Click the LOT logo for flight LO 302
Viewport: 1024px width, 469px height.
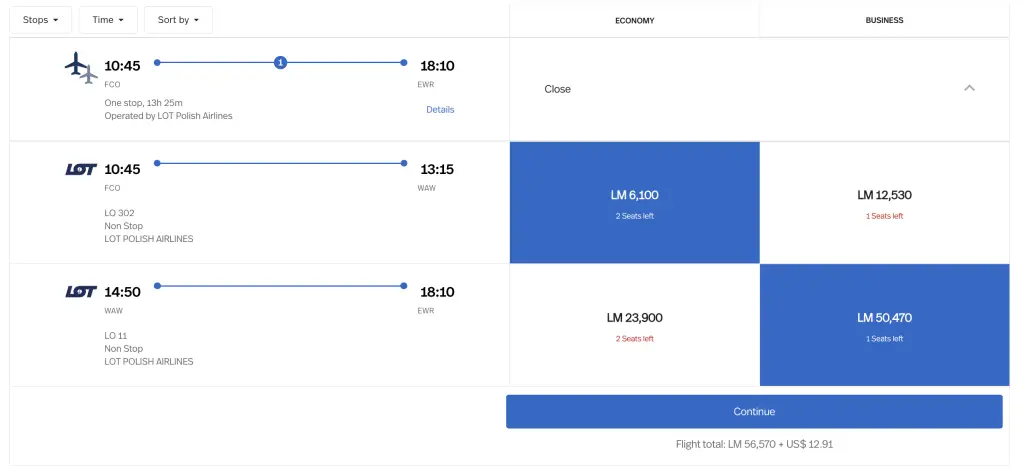pyautogui.click(x=80, y=169)
